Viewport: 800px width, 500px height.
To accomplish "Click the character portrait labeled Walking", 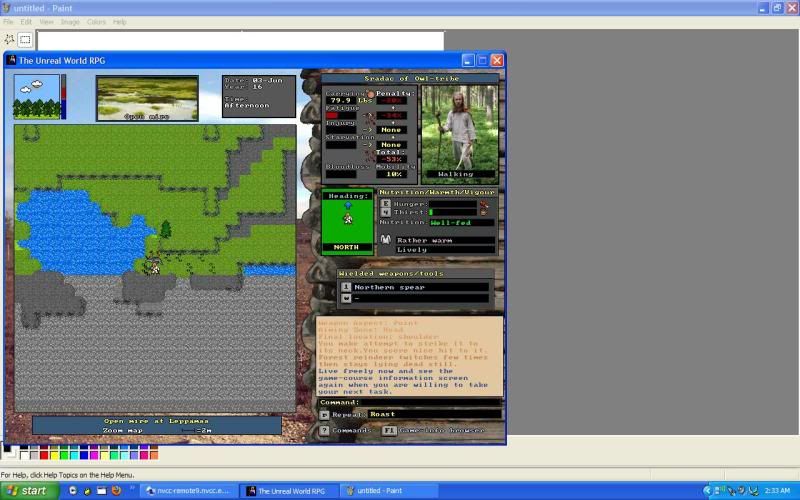I will point(460,133).
